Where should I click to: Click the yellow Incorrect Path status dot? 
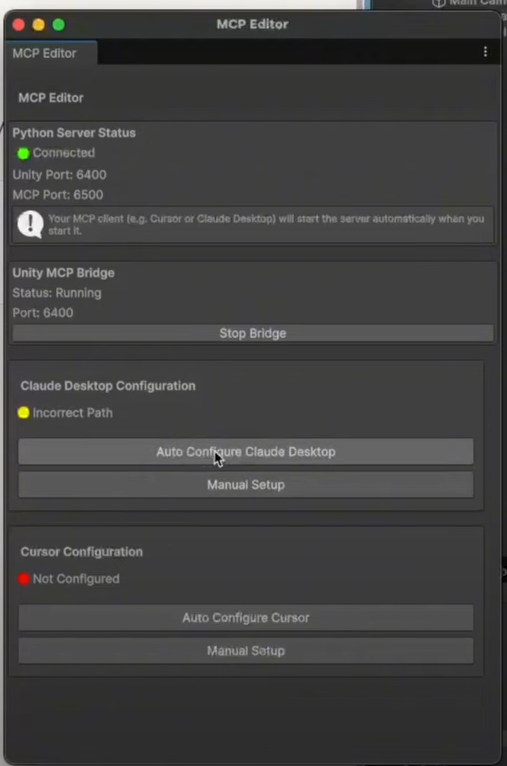[x=23, y=413]
